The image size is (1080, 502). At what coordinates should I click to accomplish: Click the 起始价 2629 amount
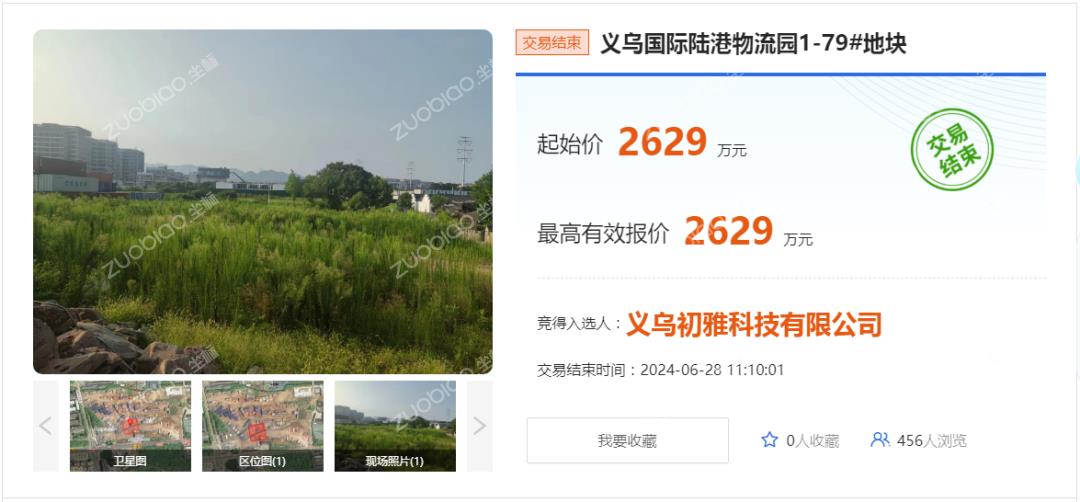(663, 142)
